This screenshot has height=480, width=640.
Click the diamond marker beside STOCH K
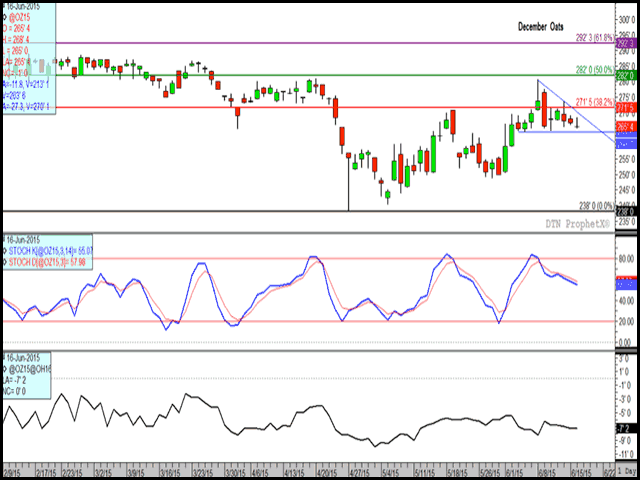[4, 250]
